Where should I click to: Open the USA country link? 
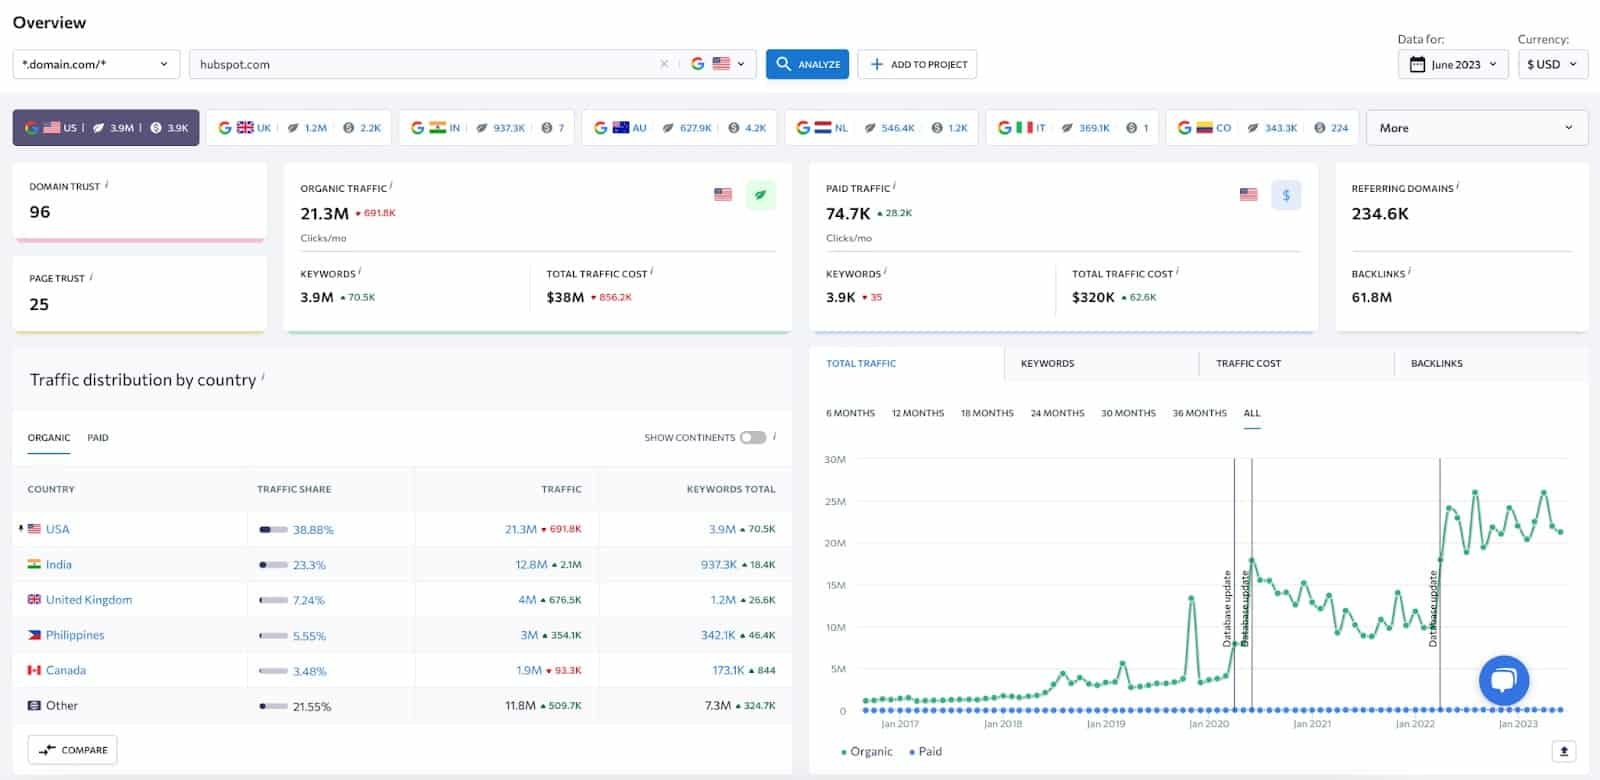[x=58, y=529]
